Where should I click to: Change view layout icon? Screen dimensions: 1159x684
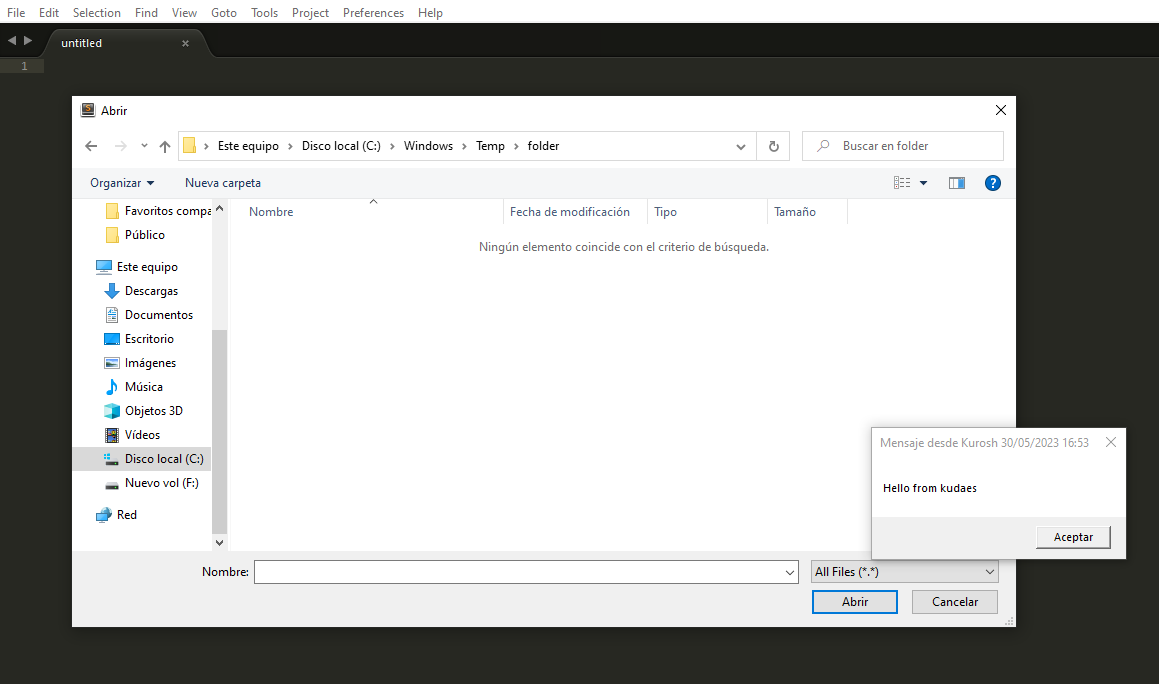point(902,183)
